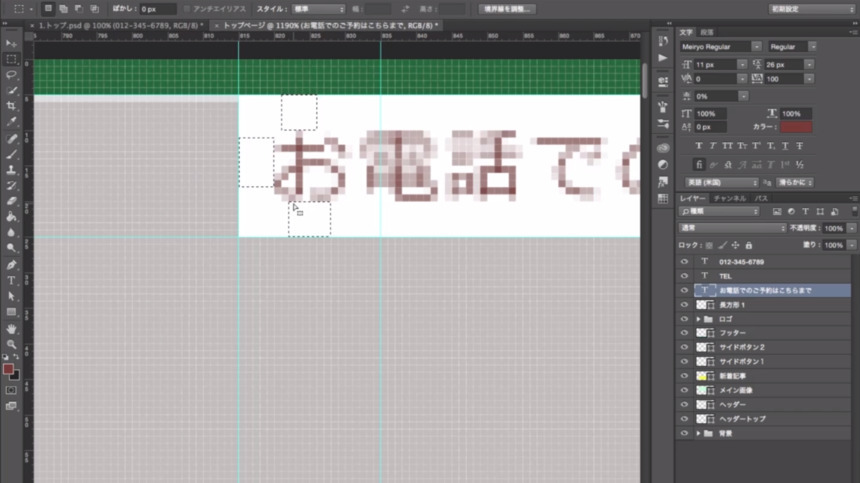Click the New Selection mode icon
This screenshot has width=860, height=483.
point(48,9)
